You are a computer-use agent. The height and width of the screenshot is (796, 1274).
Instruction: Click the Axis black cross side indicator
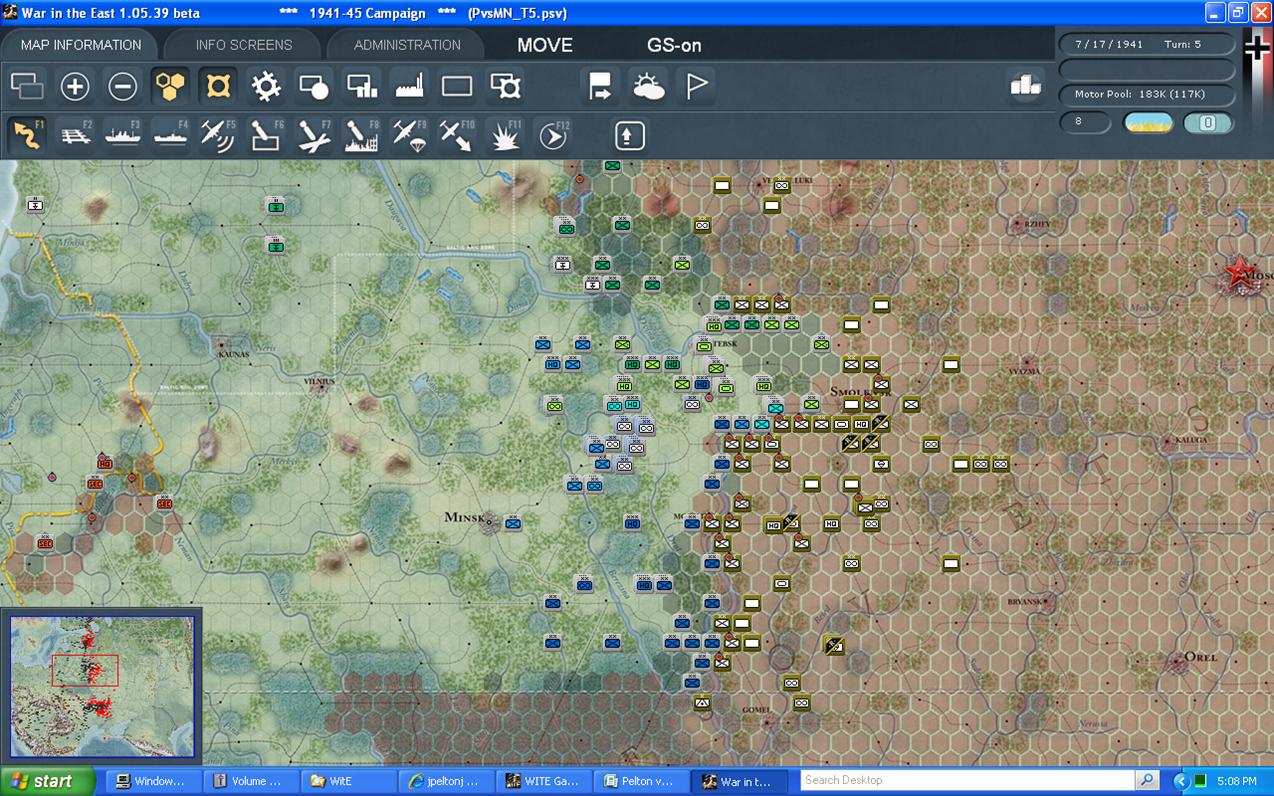1256,47
